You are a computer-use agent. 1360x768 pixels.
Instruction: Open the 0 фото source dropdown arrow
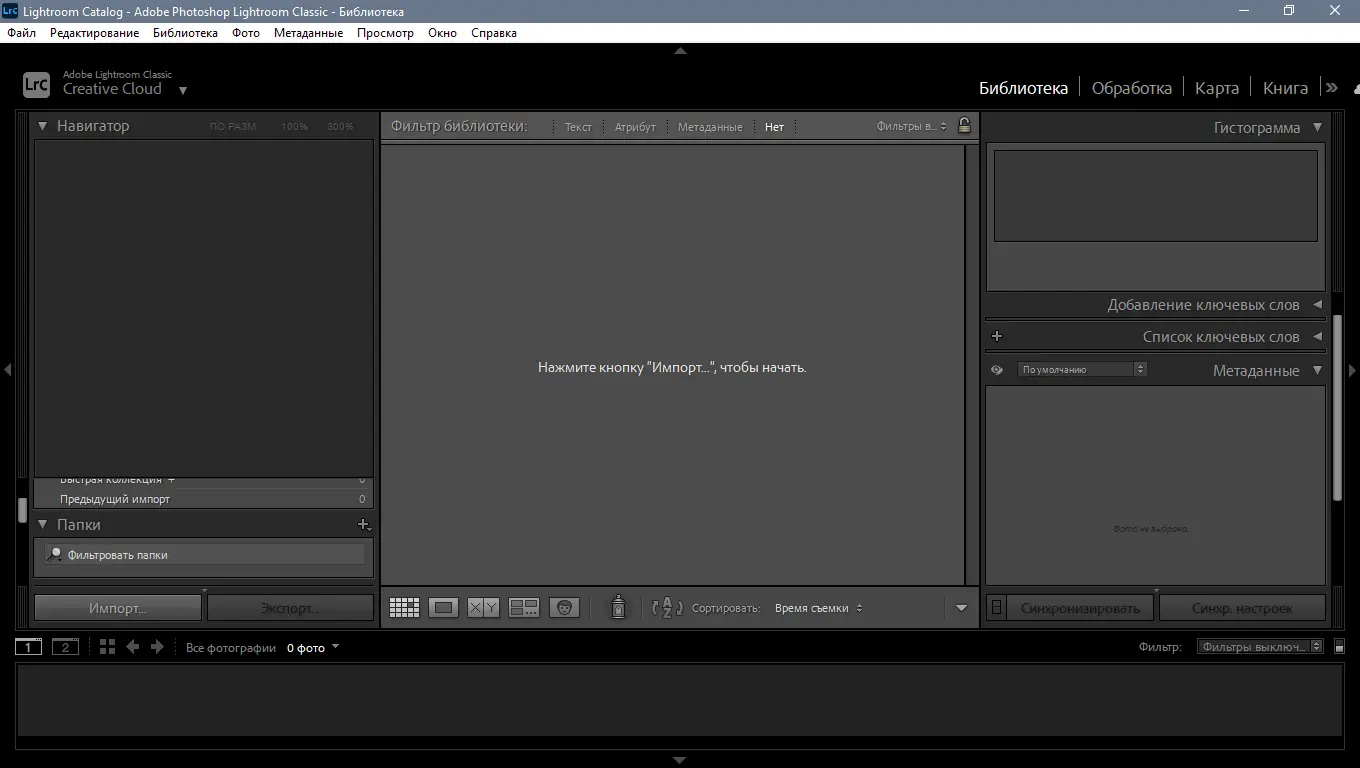[x=335, y=647]
